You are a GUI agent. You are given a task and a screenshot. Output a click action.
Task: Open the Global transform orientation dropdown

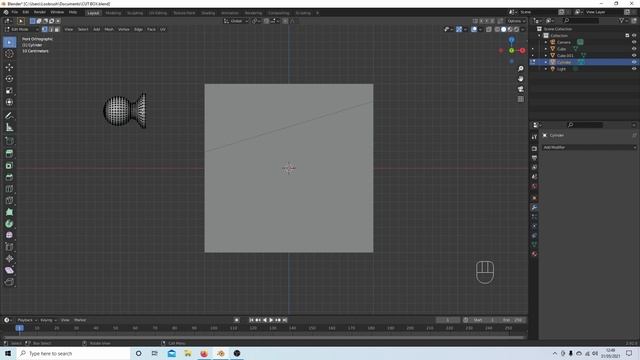click(236, 21)
